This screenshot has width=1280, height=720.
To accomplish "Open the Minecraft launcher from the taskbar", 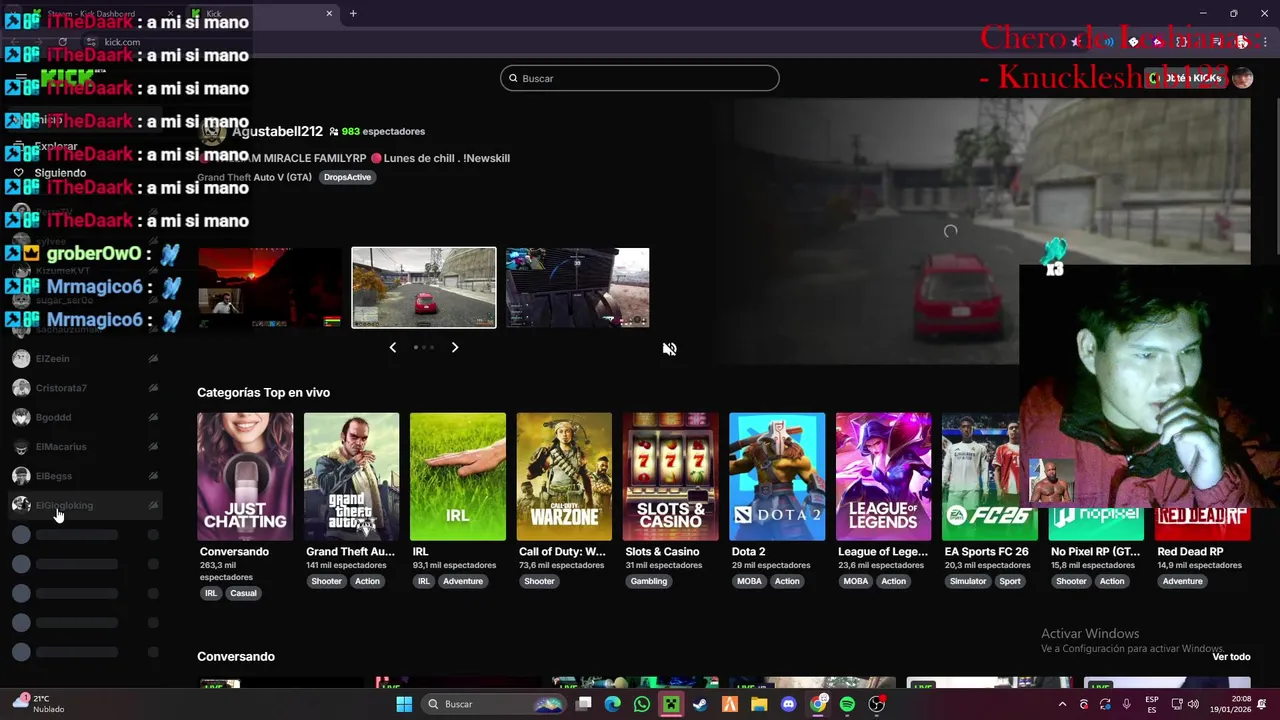I will (671, 704).
